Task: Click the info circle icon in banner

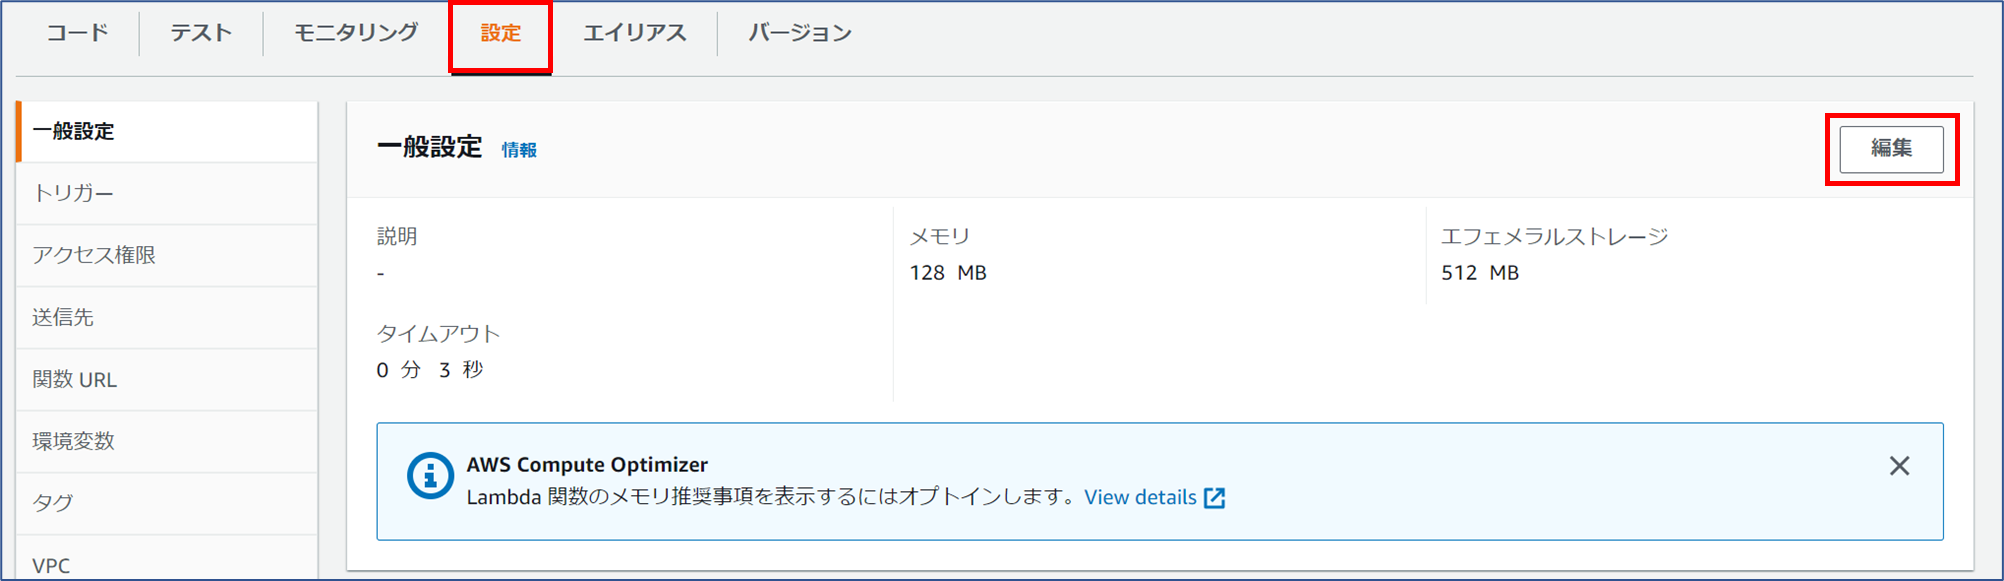Action: (x=430, y=476)
